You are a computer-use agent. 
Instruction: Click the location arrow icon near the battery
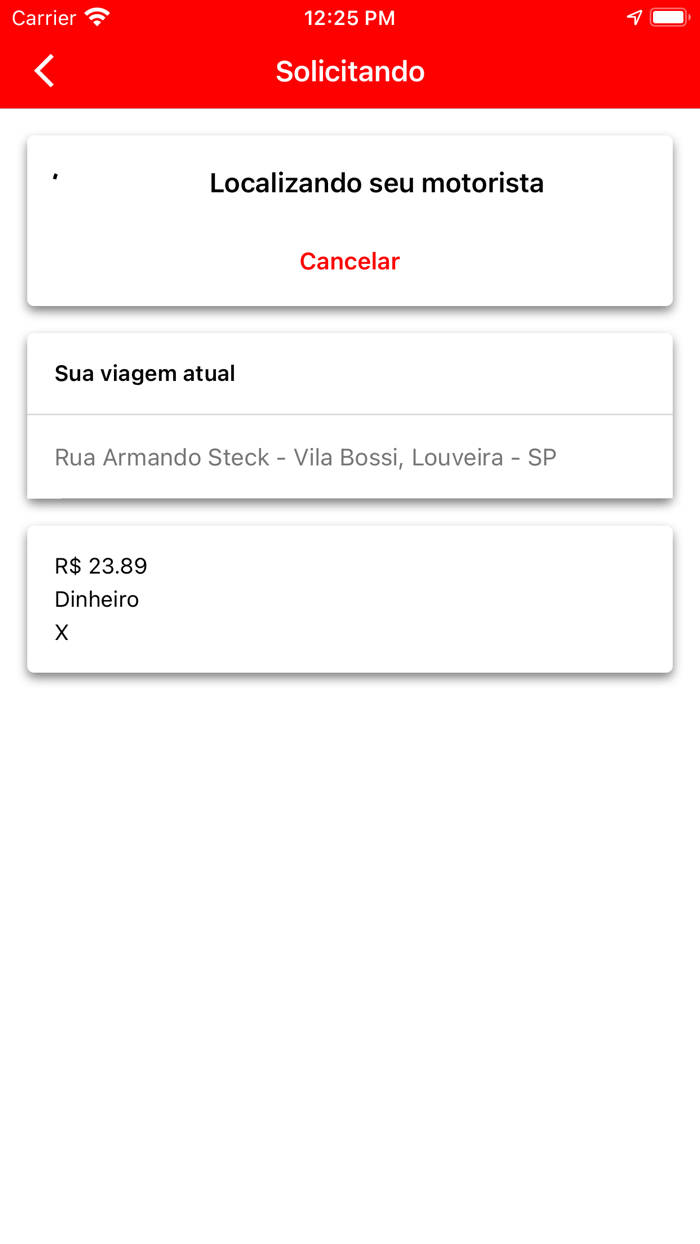coord(634,17)
